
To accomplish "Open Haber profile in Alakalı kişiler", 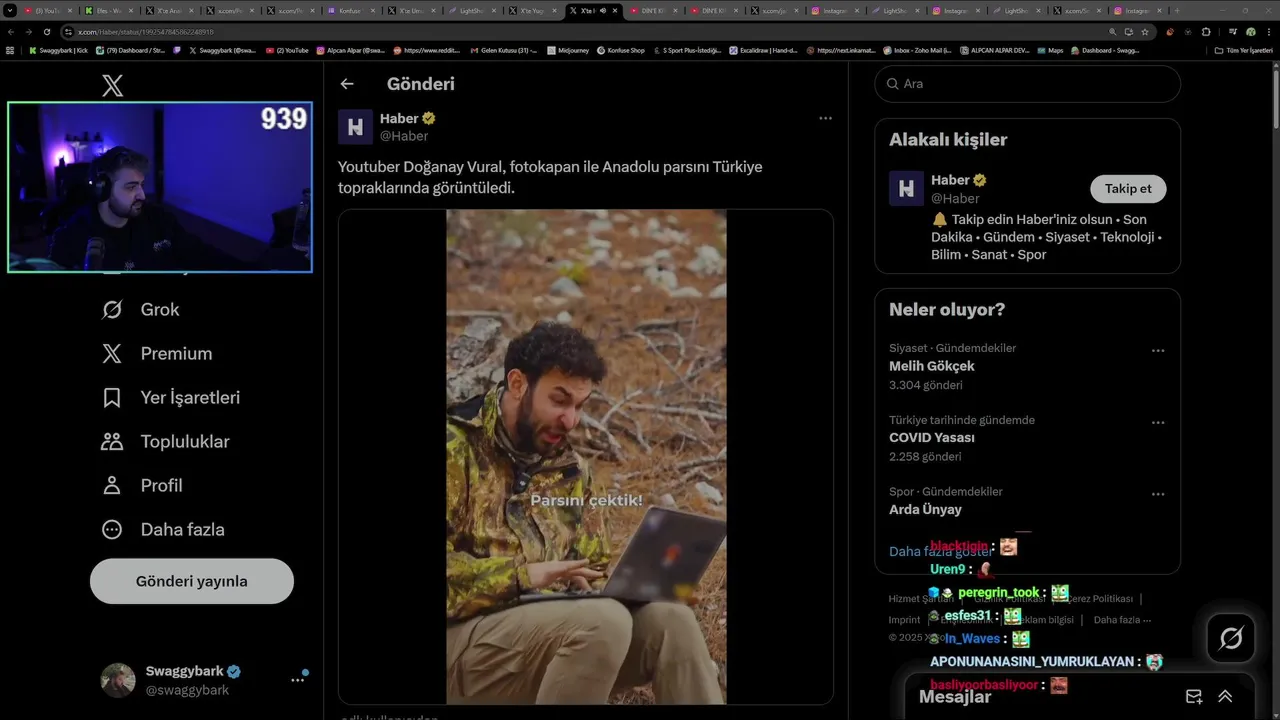I will click(x=951, y=180).
